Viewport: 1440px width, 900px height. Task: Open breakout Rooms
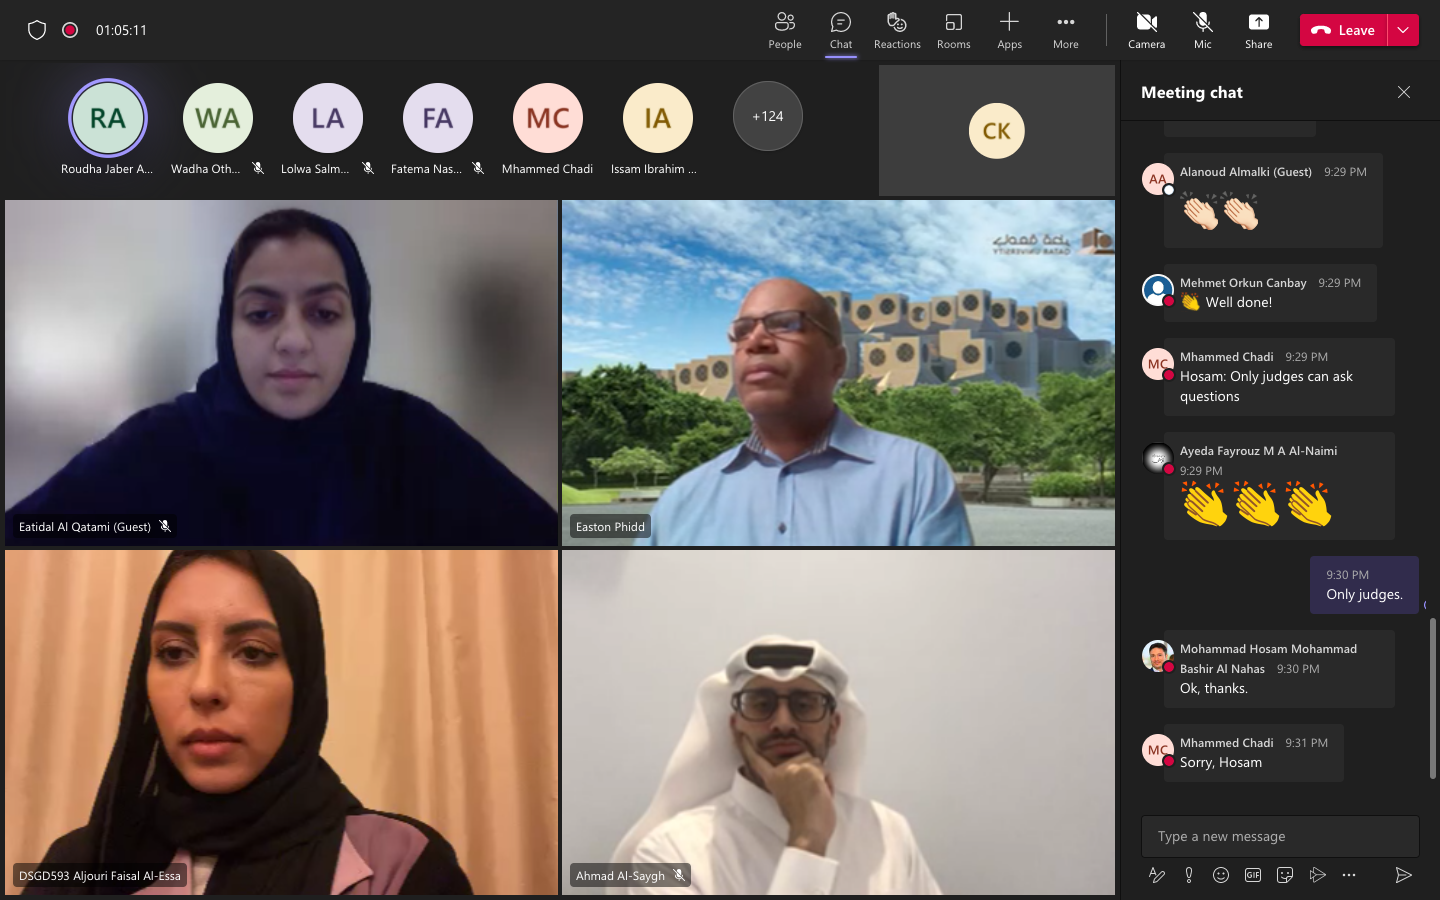pyautogui.click(x=953, y=30)
